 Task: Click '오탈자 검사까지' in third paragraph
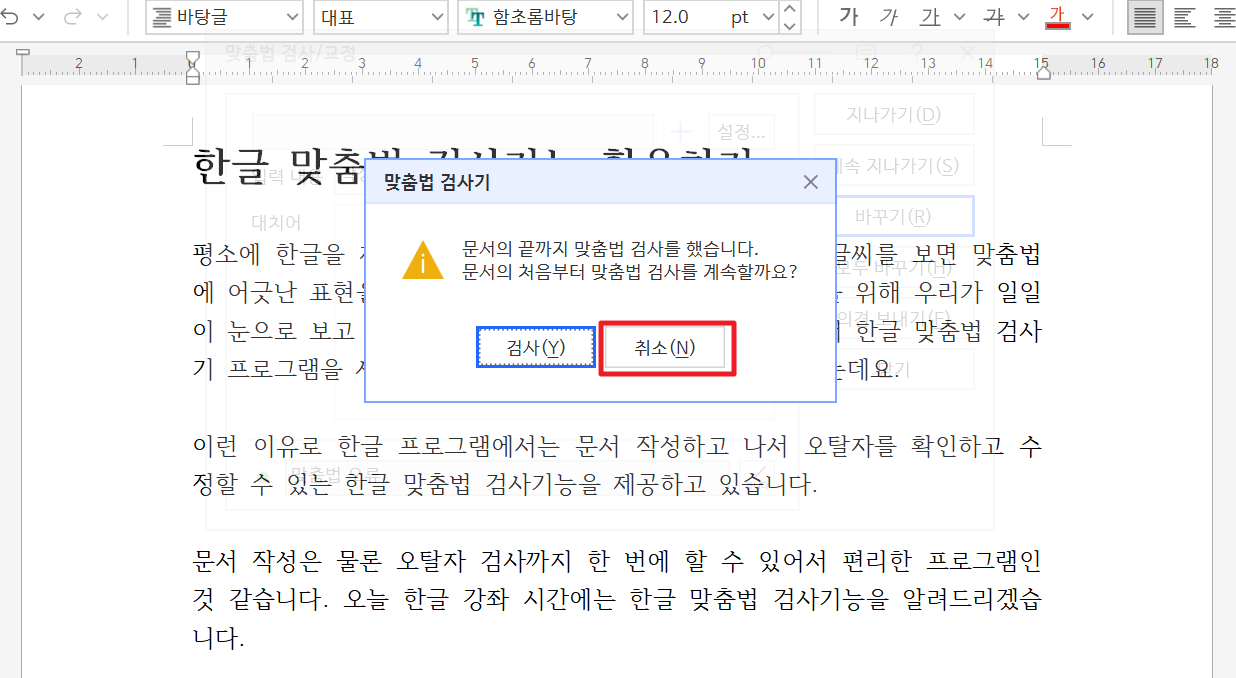(x=484, y=560)
